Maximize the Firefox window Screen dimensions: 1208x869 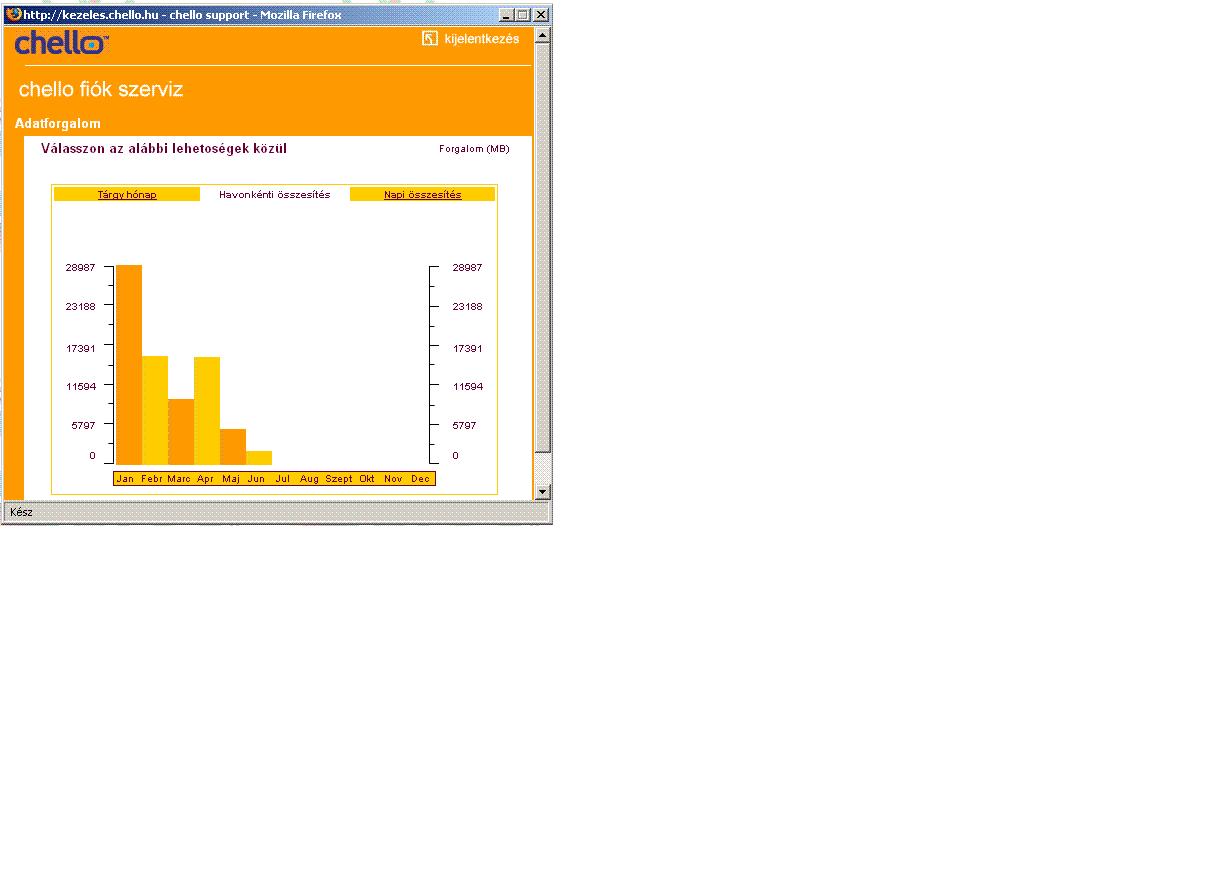tap(523, 15)
